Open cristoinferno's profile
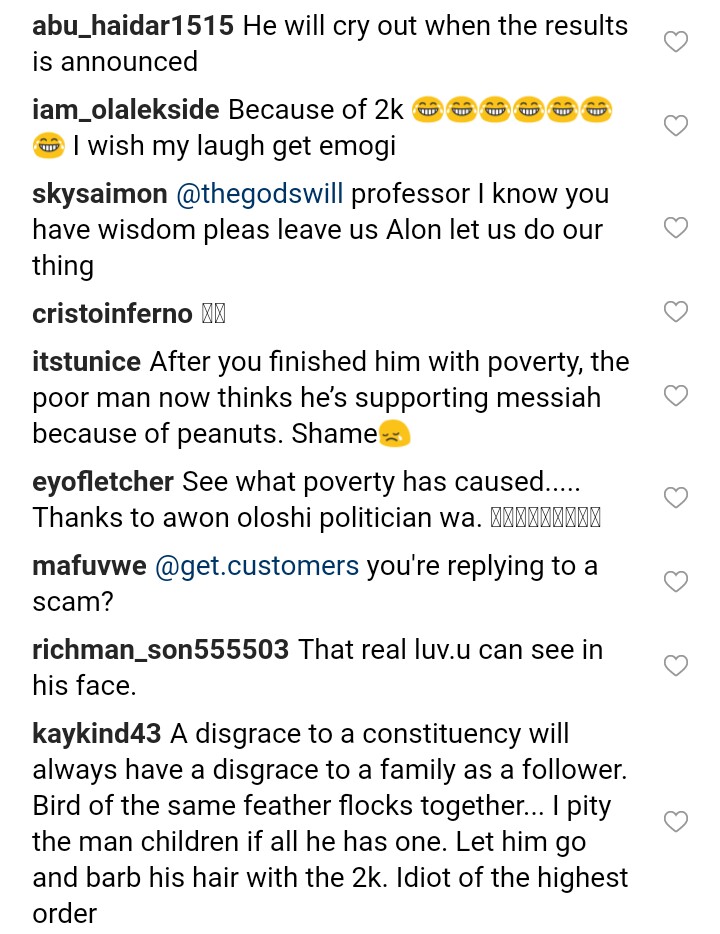720x934 pixels. pyautogui.click(x=112, y=314)
